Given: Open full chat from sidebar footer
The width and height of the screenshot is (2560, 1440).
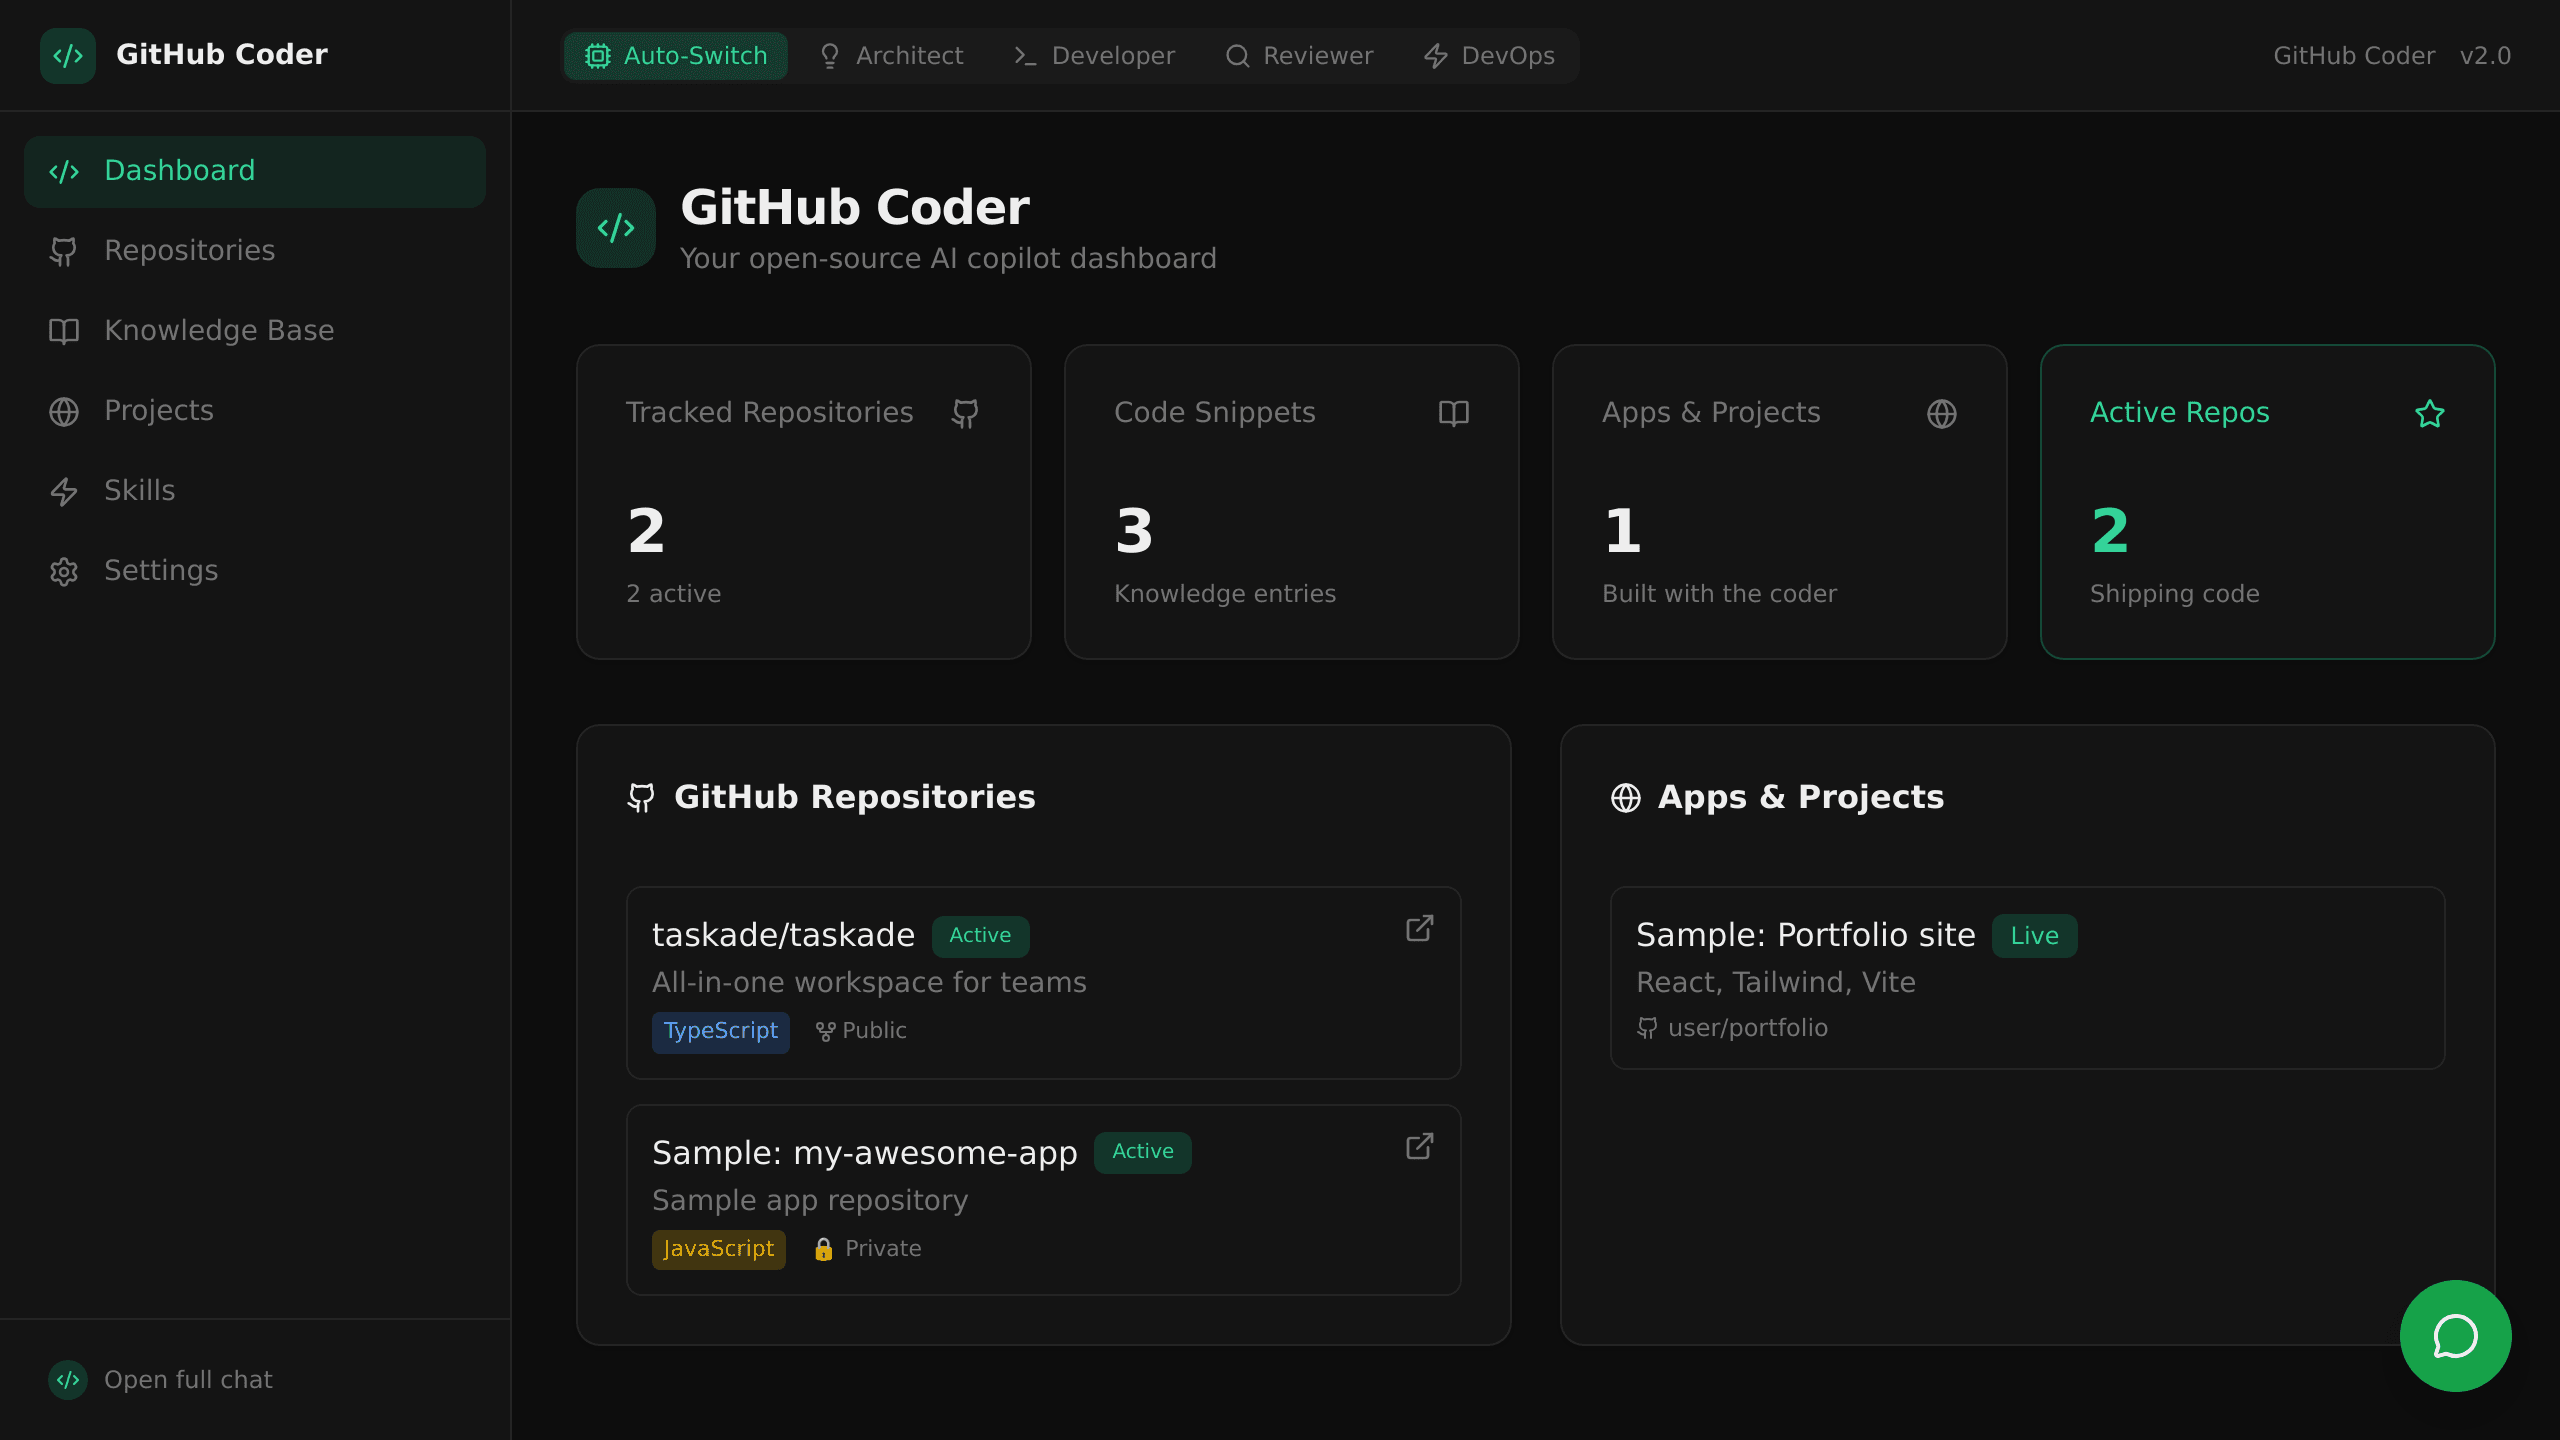Looking at the screenshot, I should click(188, 1380).
